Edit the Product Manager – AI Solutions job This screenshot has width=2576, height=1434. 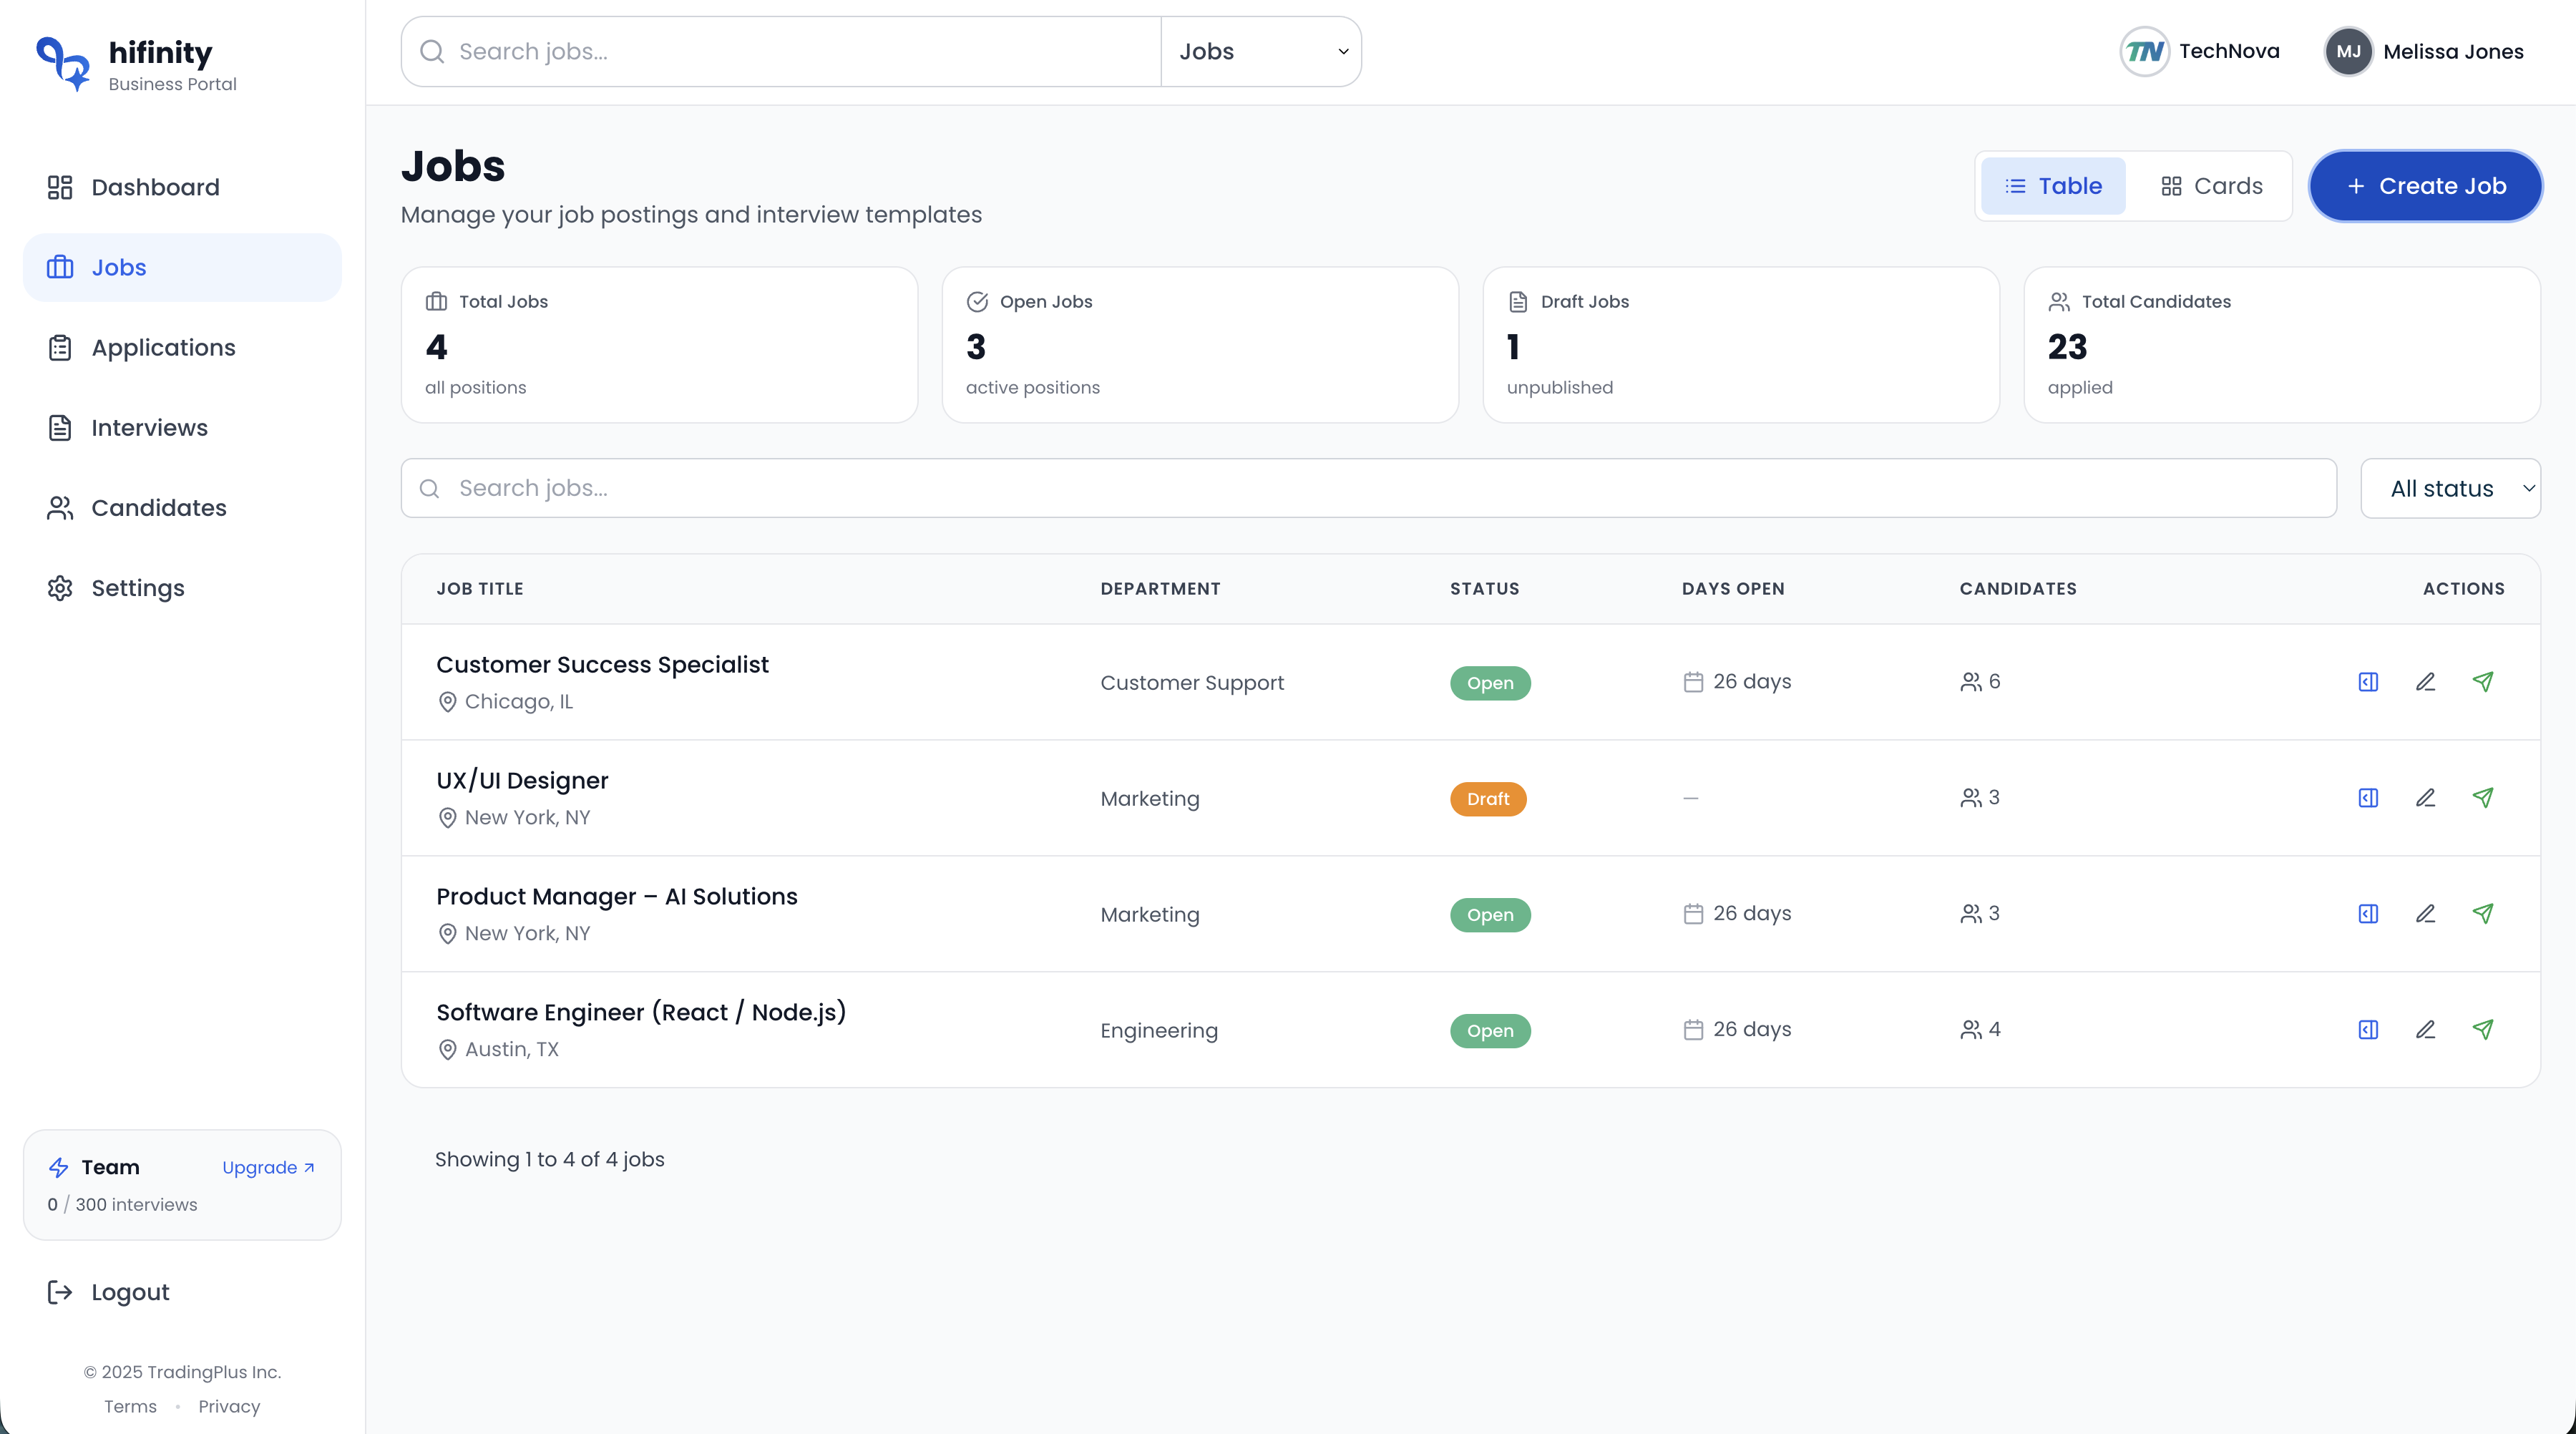tap(2427, 913)
